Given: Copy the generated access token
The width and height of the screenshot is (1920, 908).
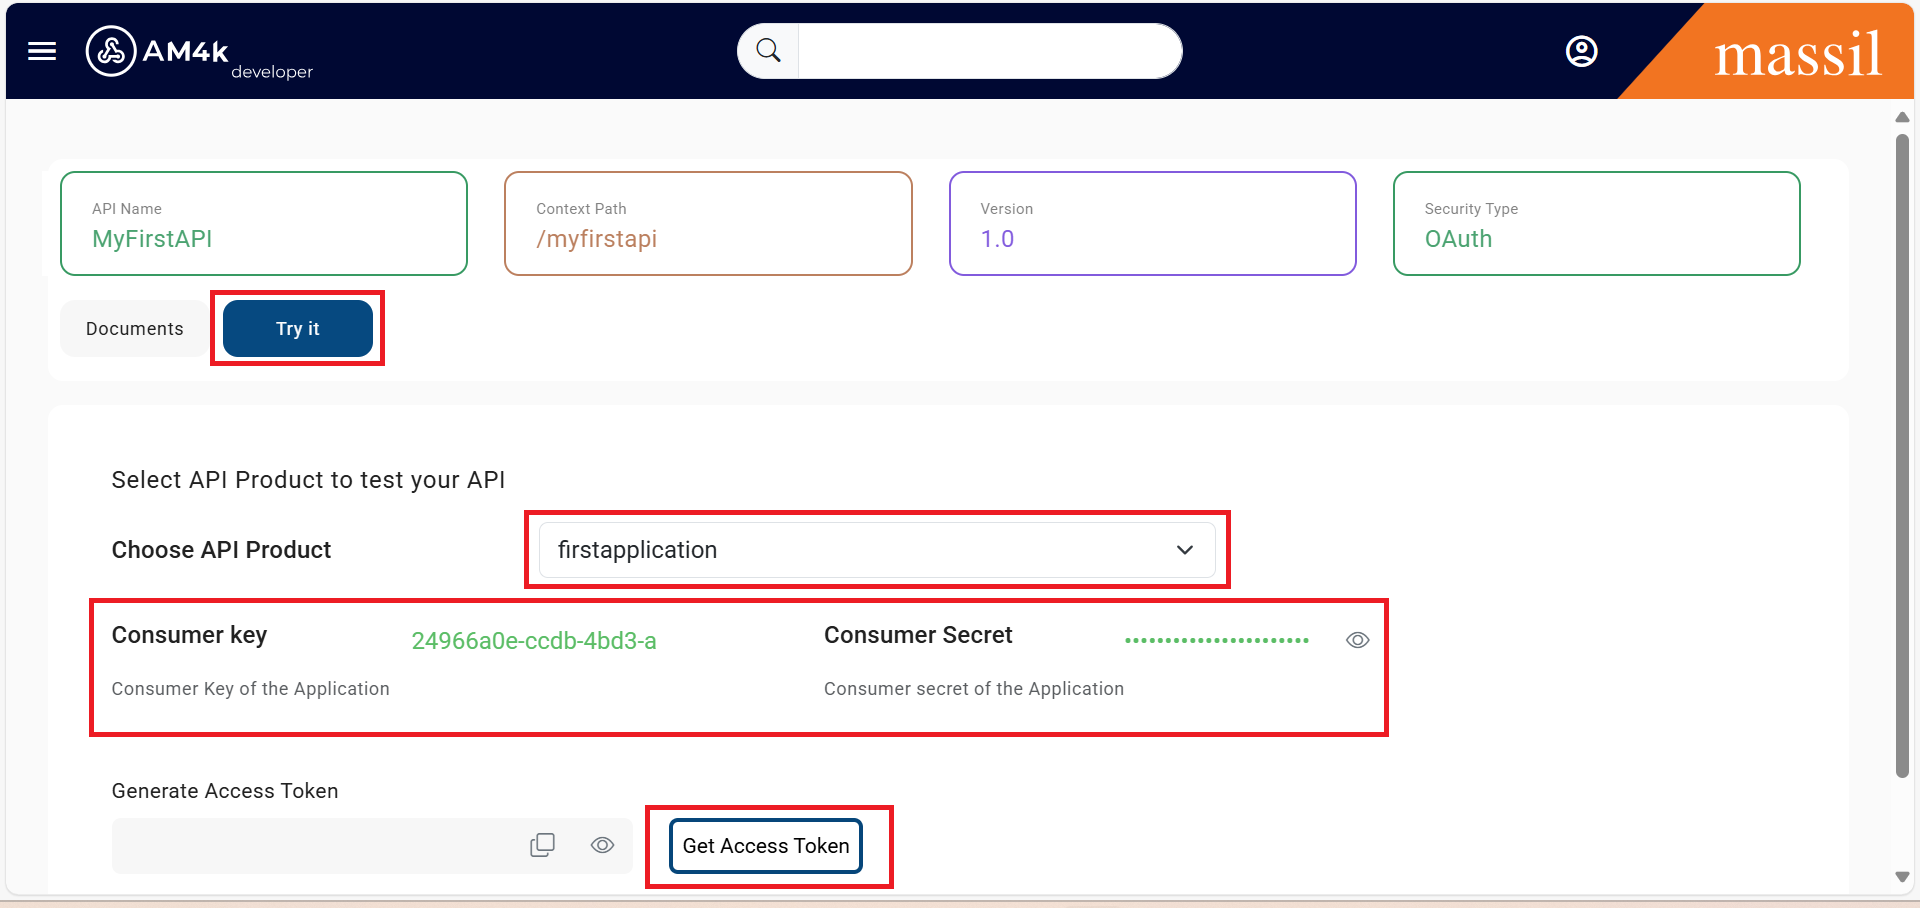Looking at the screenshot, I should (x=542, y=845).
